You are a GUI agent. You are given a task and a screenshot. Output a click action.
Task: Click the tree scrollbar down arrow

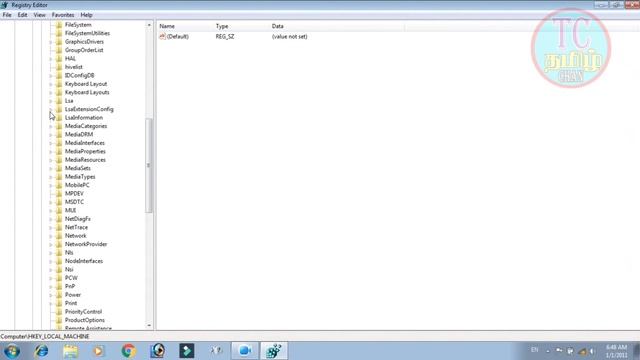pyautogui.click(x=149, y=325)
